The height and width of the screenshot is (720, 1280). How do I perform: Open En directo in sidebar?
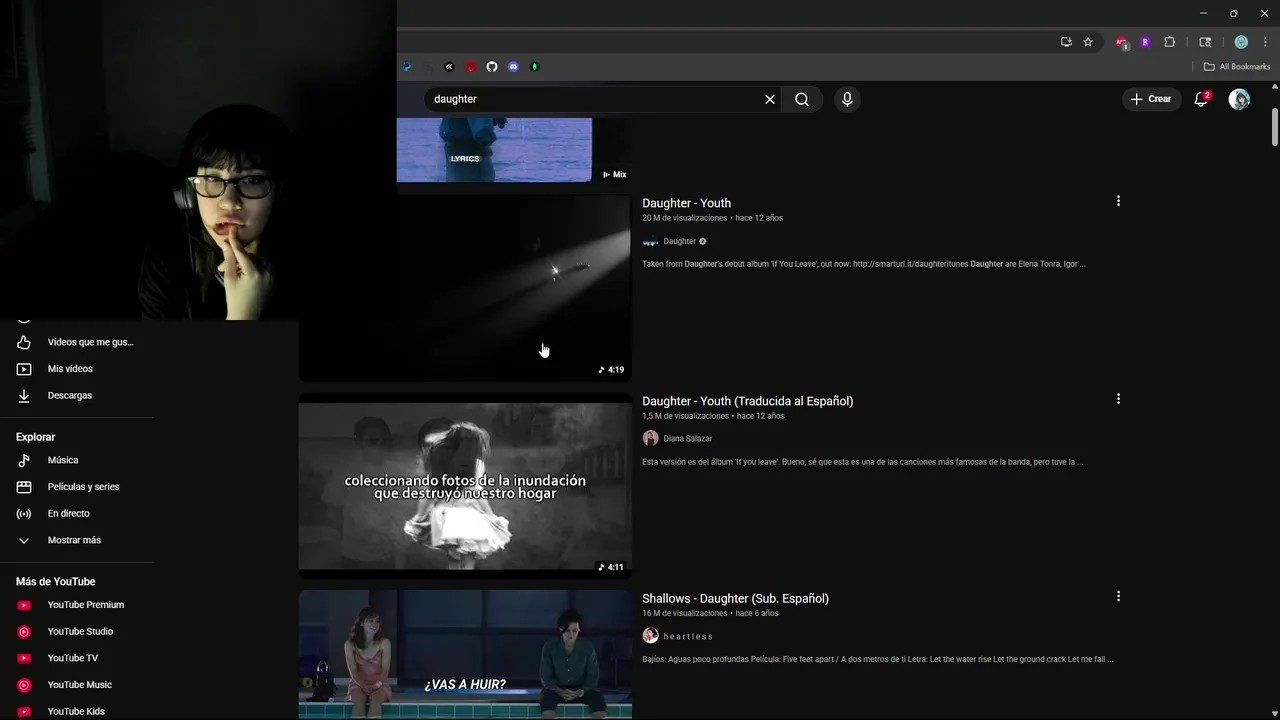68,513
